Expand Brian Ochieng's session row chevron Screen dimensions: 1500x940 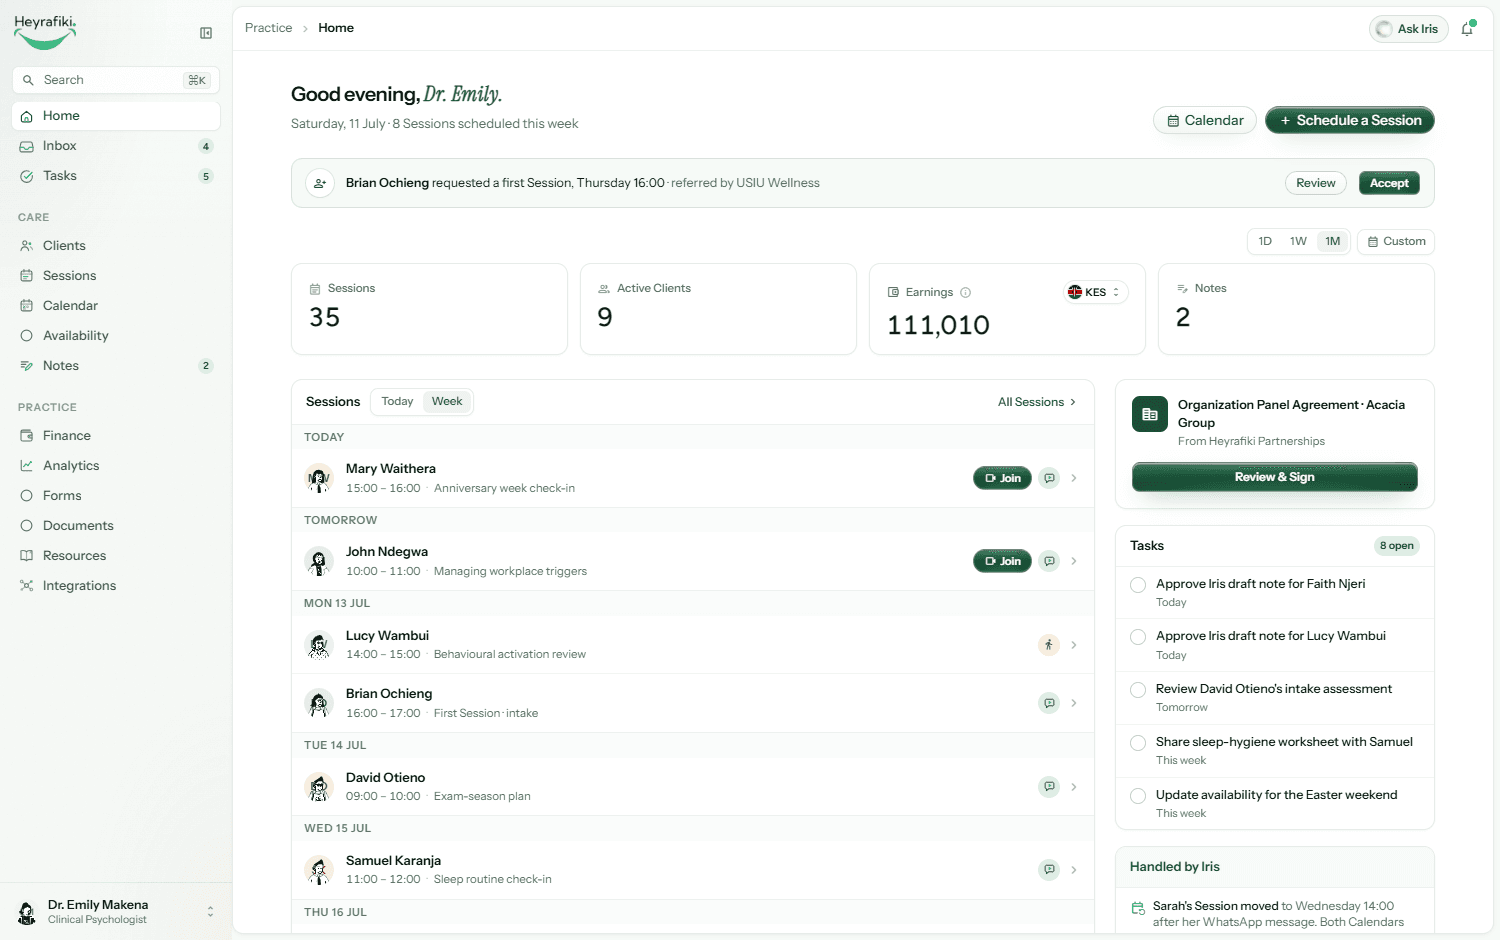coord(1074,703)
